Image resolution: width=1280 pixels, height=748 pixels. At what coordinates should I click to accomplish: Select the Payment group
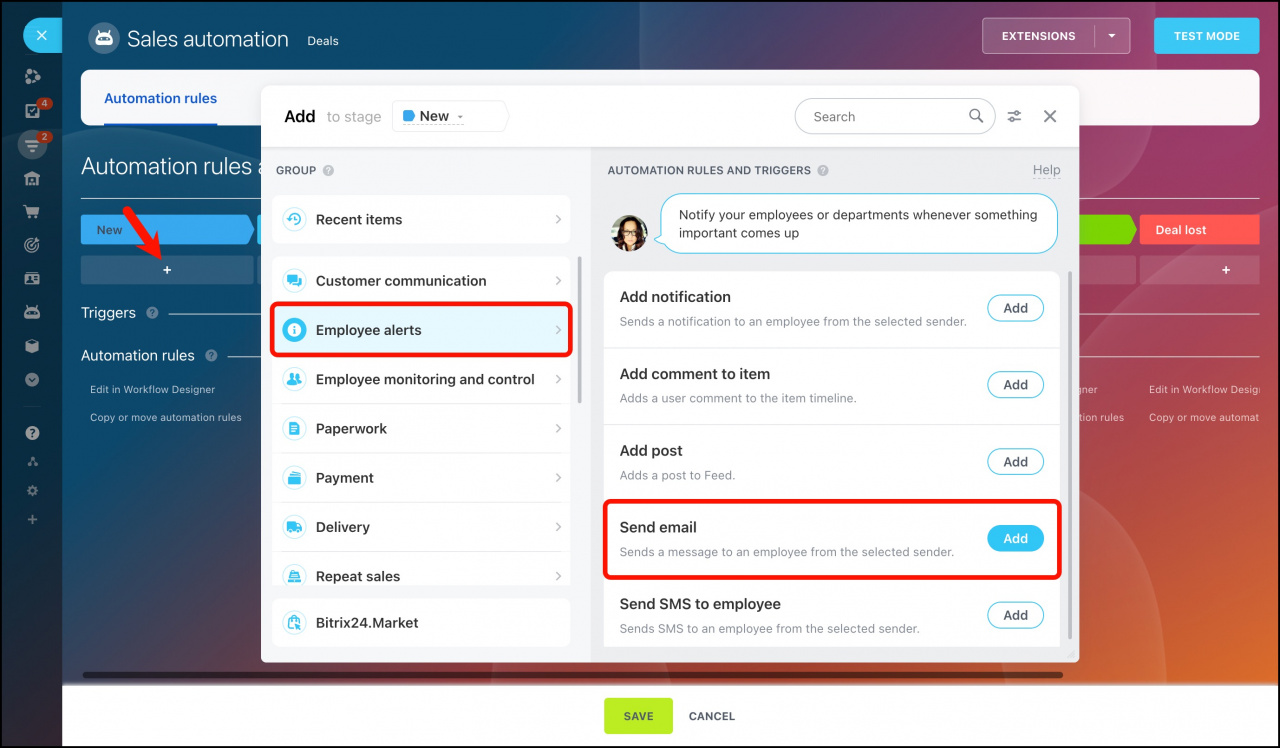pos(421,478)
